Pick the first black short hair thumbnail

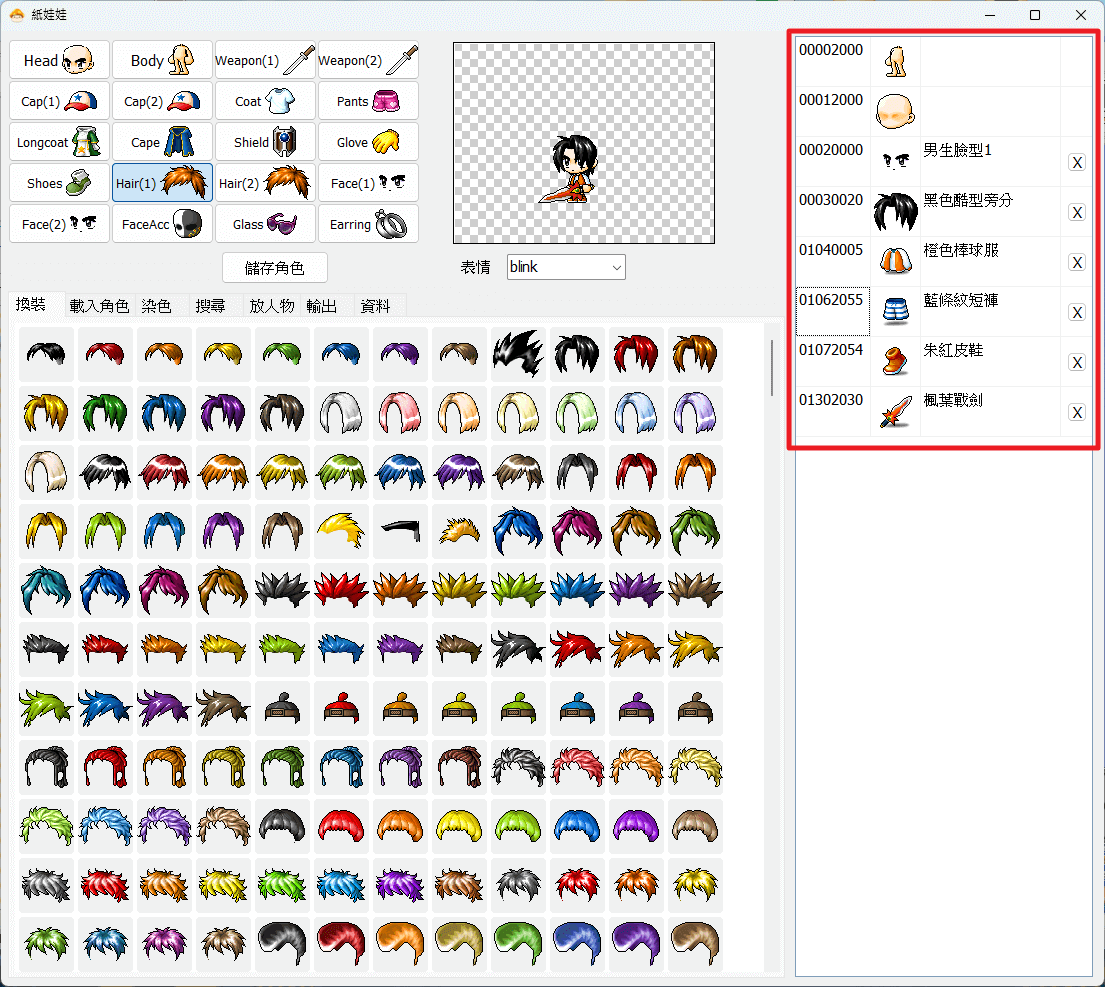pyautogui.click(x=47, y=354)
